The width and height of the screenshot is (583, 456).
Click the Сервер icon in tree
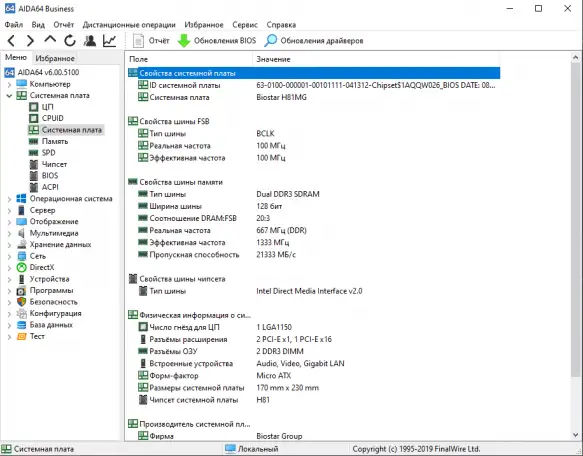[x=22, y=210]
